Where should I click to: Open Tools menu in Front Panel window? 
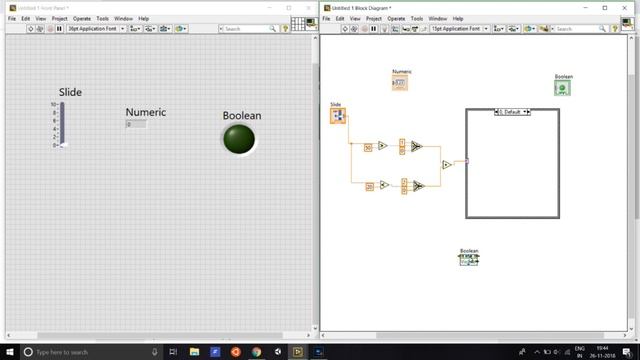[102, 19]
